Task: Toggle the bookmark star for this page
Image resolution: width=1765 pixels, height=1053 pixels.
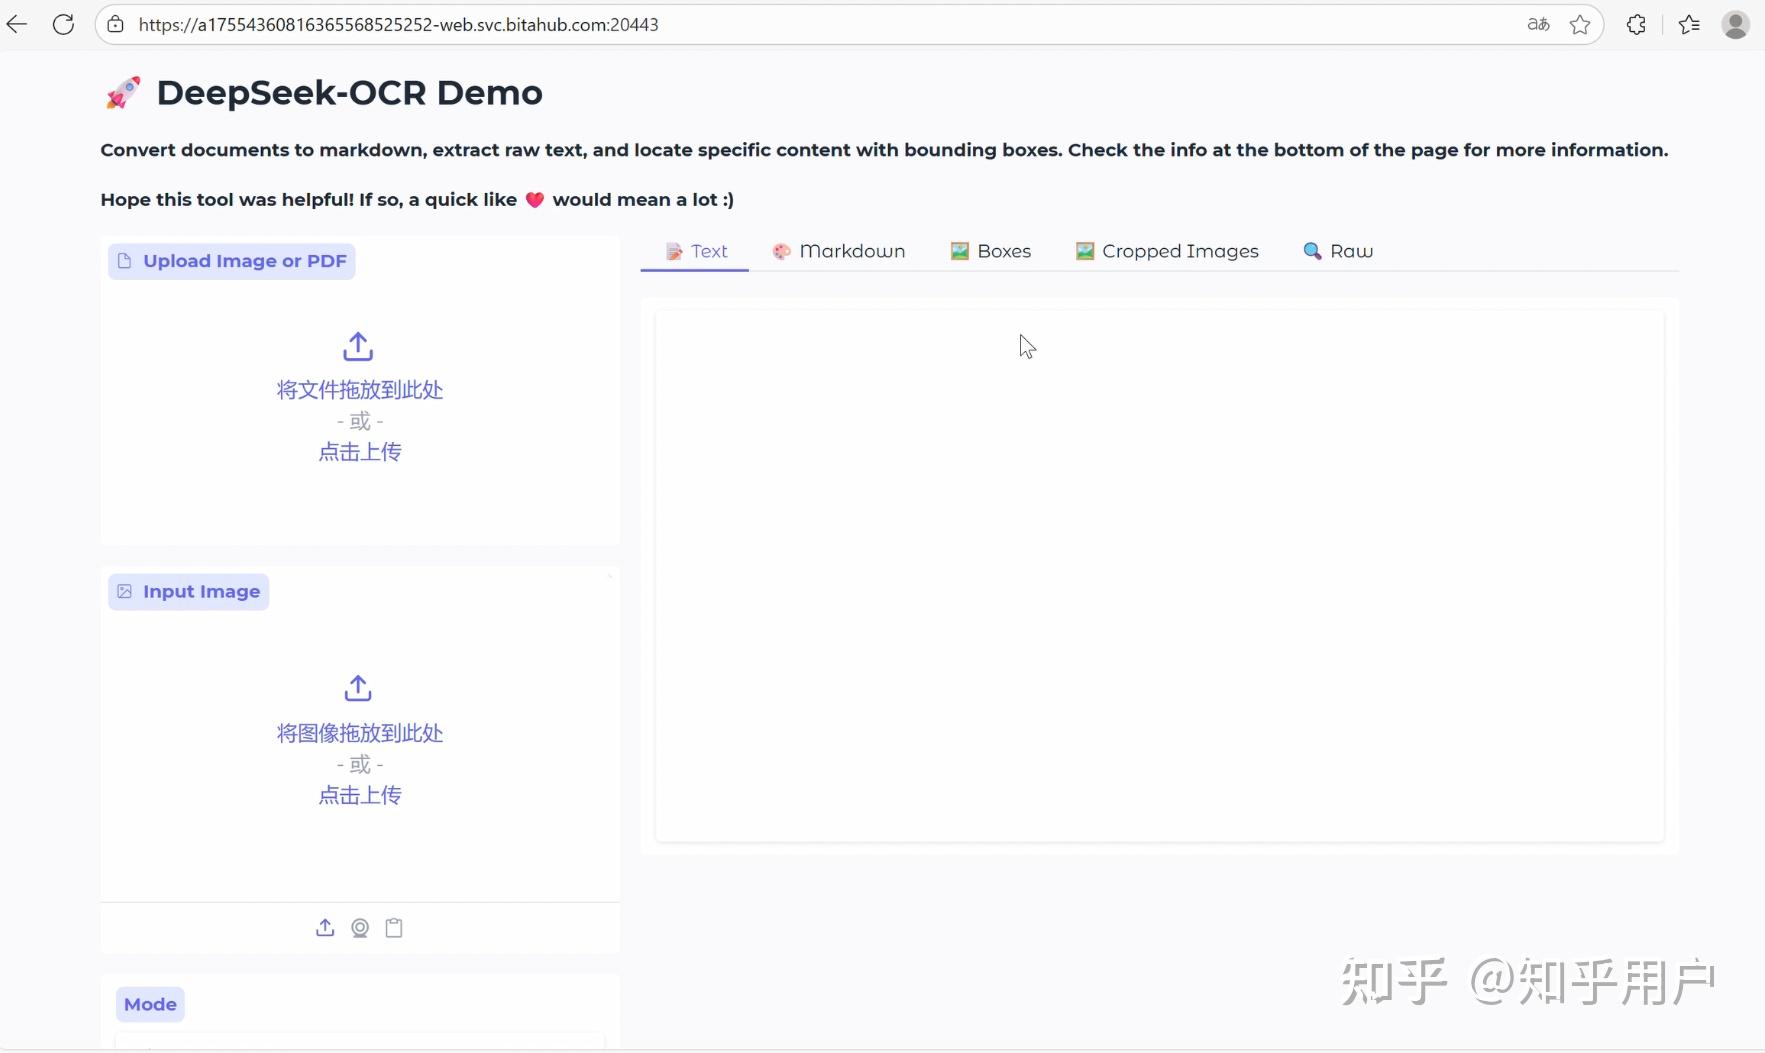Action: click(1580, 24)
